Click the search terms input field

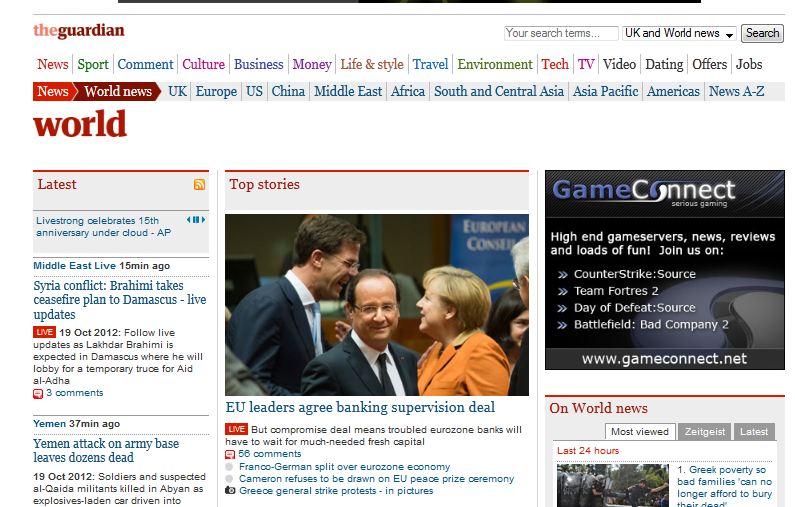tap(560, 33)
